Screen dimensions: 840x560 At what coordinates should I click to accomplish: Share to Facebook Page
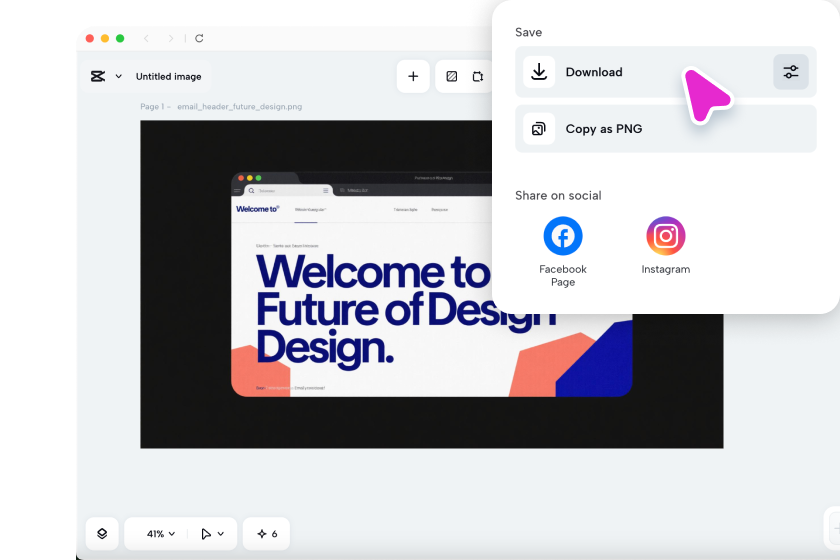(562, 252)
